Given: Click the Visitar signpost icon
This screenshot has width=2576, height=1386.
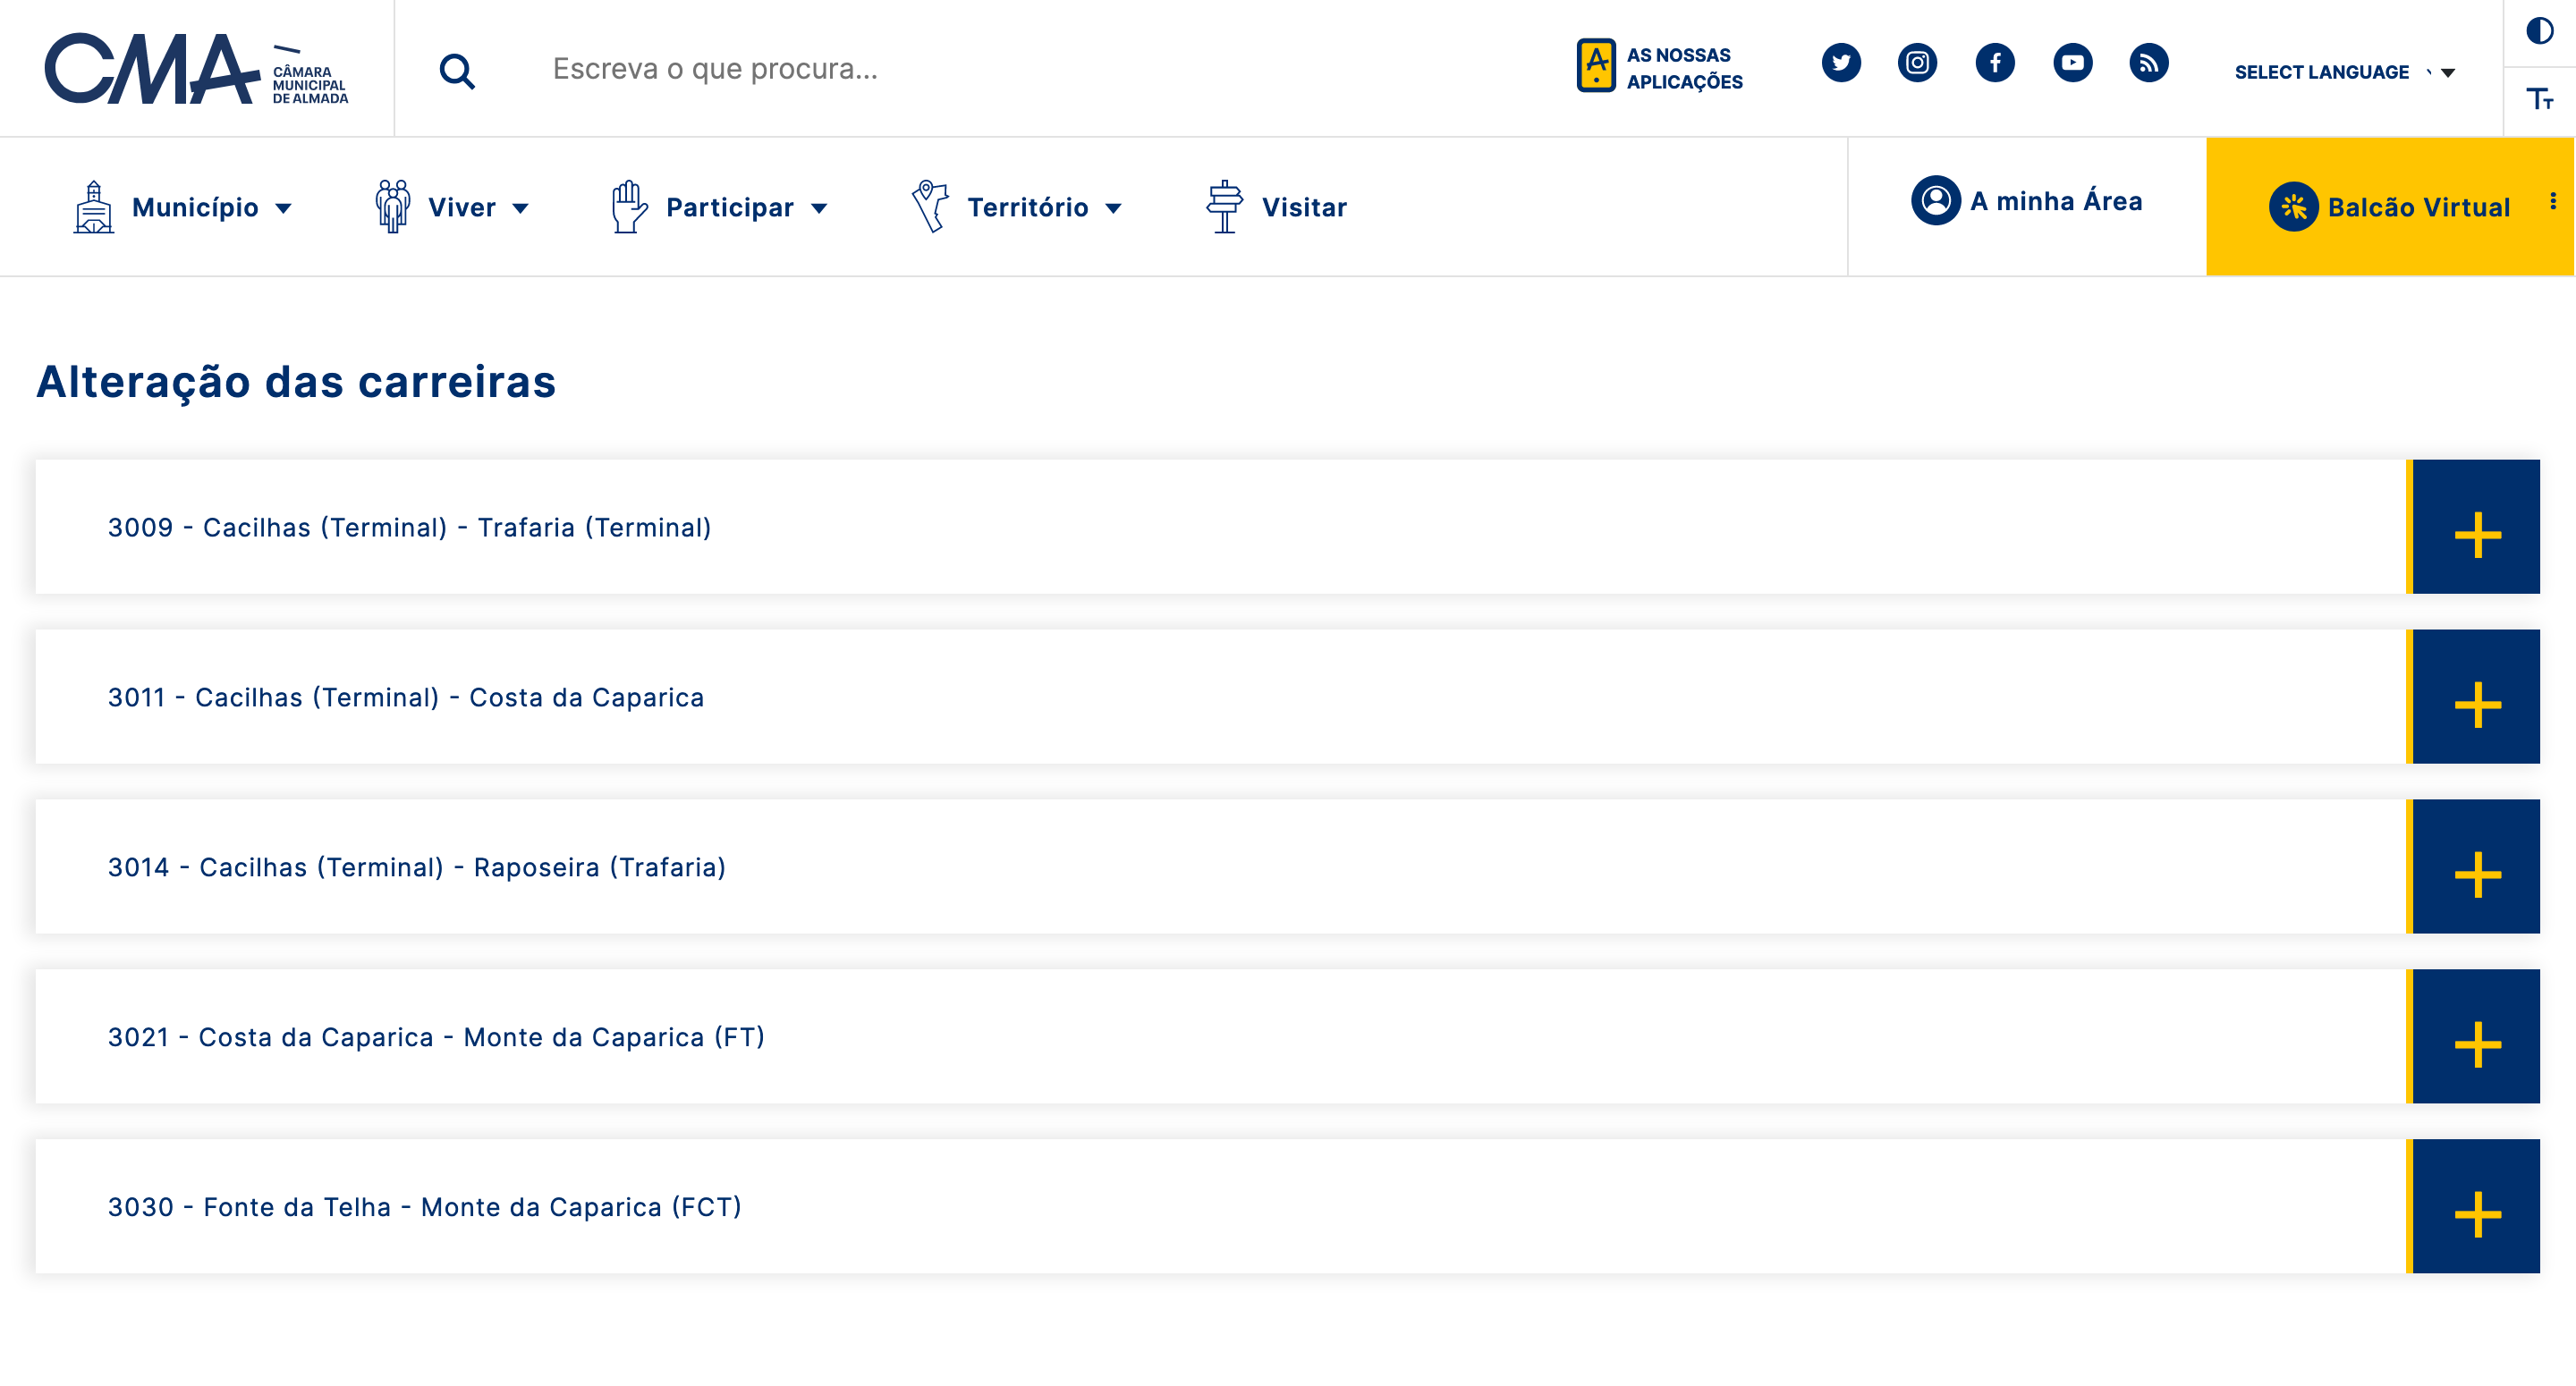Looking at the screenshot, I should 1224,207.
